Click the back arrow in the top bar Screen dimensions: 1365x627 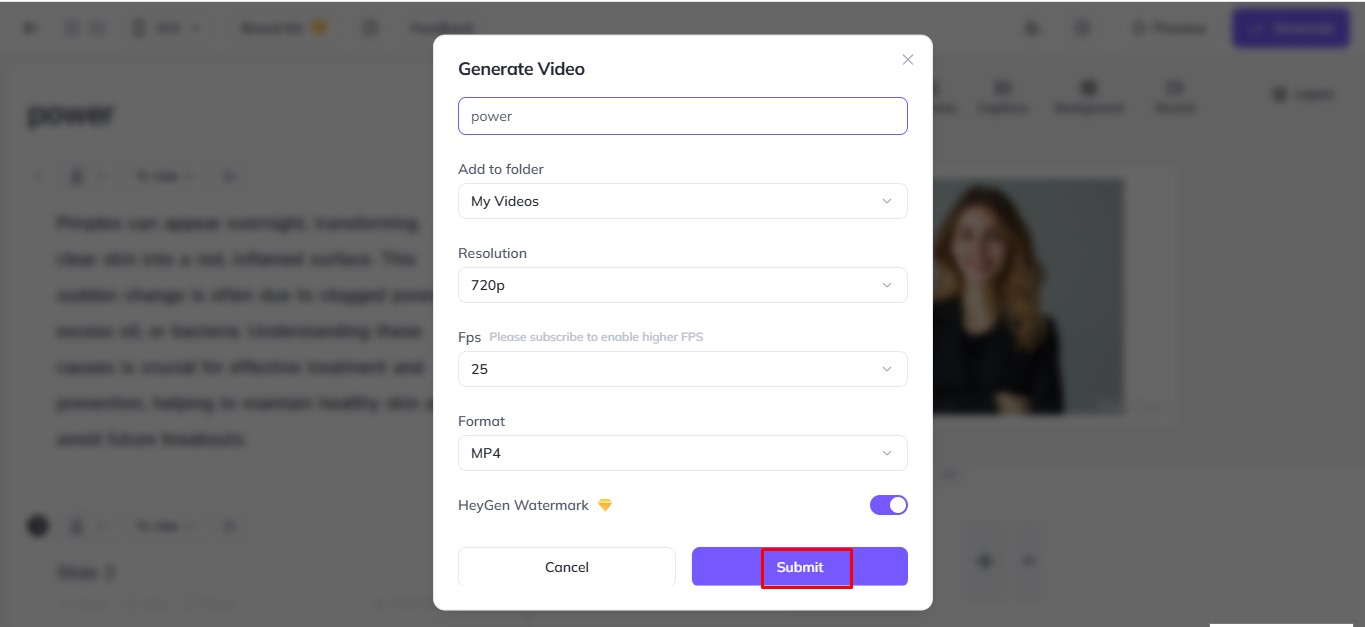click(31, 28)
